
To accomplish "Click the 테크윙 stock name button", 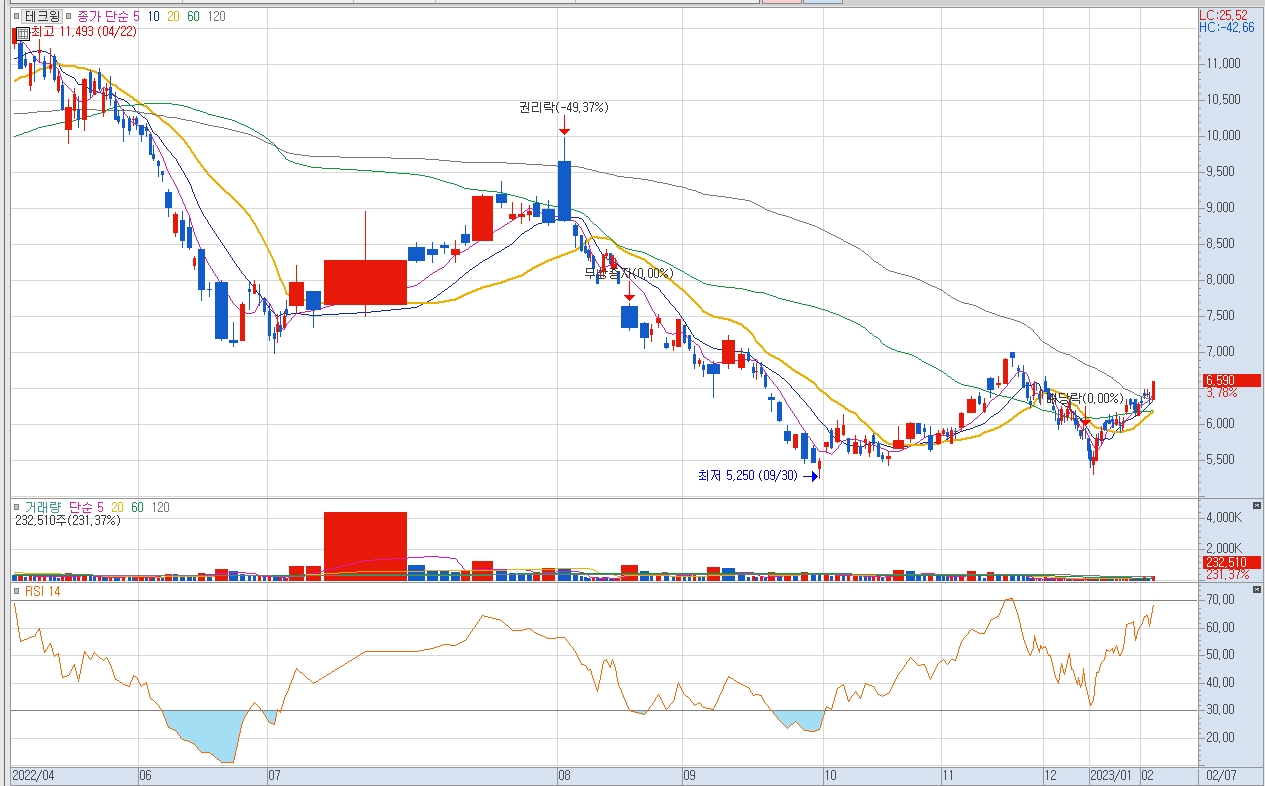I will pyautogui.click(x=42, y=16).
